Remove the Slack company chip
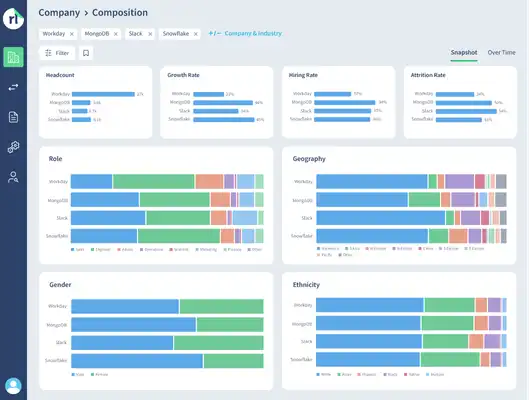The height and width of the screenshot is (400, 529). 150,34
